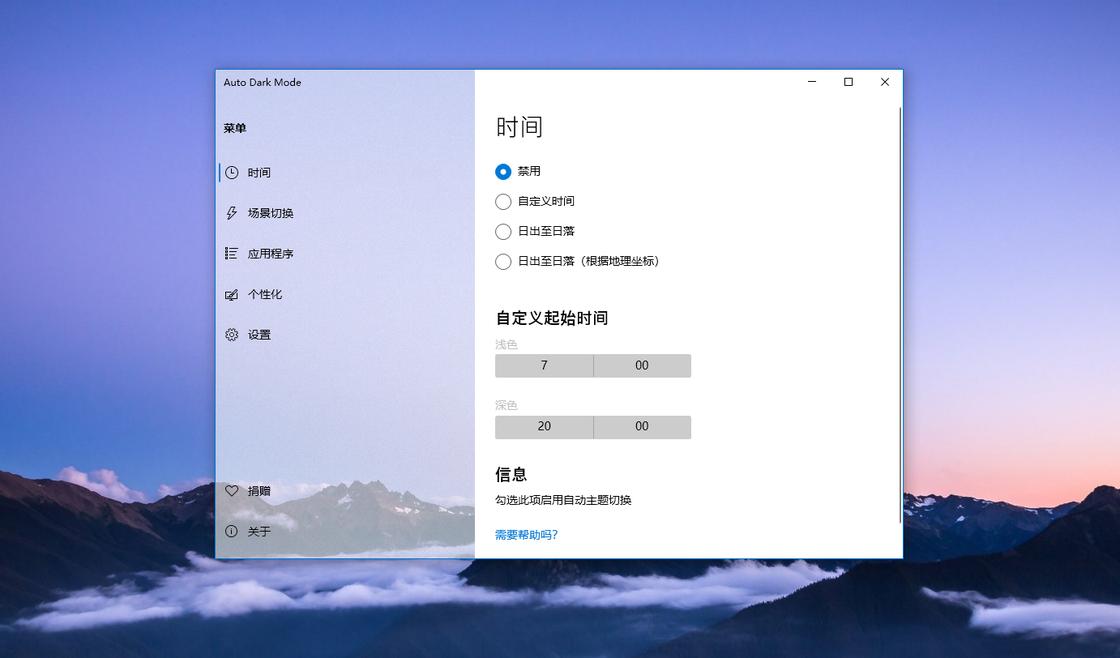Click the list icon beside 应用程序

click(x=232, y=253)
